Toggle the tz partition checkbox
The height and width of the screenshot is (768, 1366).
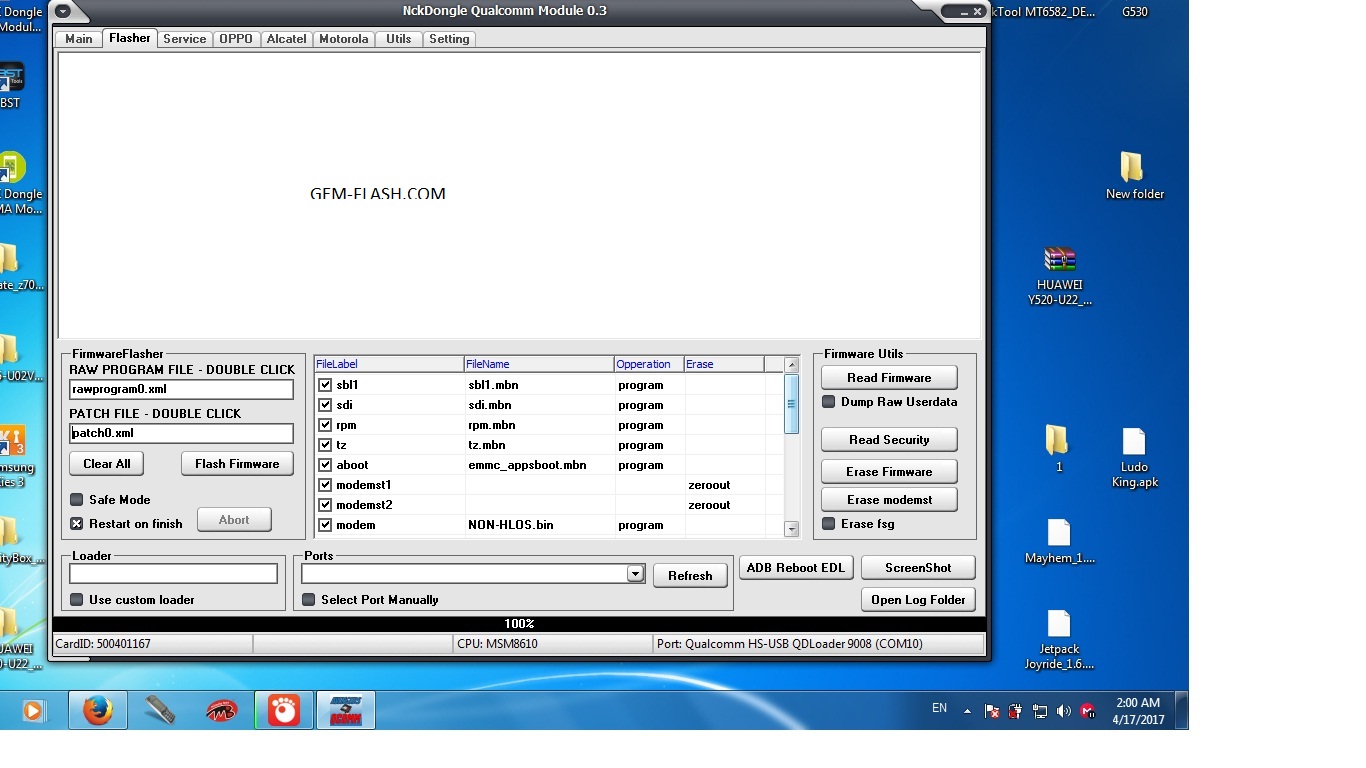(x=325, y=445)
